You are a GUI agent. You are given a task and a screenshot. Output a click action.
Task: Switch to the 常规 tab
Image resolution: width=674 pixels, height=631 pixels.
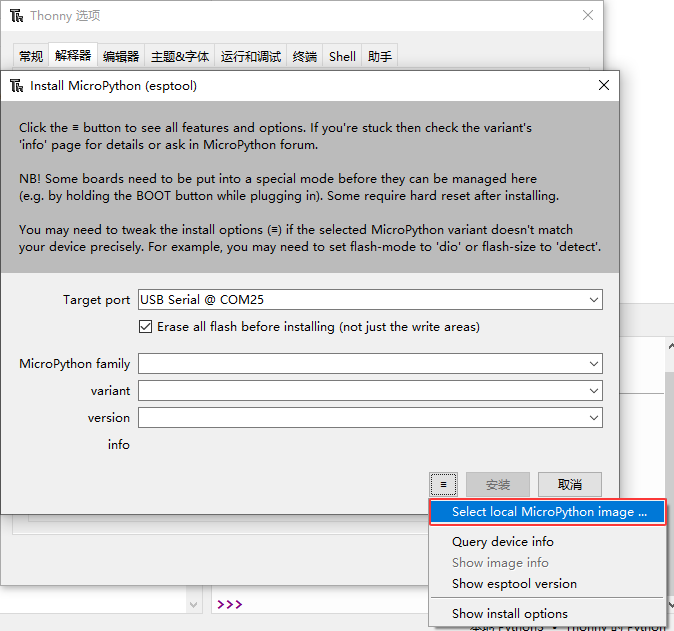click(31, 56)
